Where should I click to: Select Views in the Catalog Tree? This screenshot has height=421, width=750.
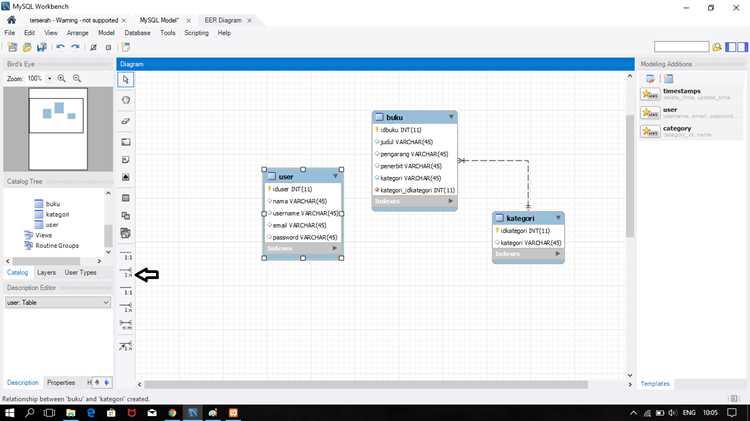coord(43,235)
